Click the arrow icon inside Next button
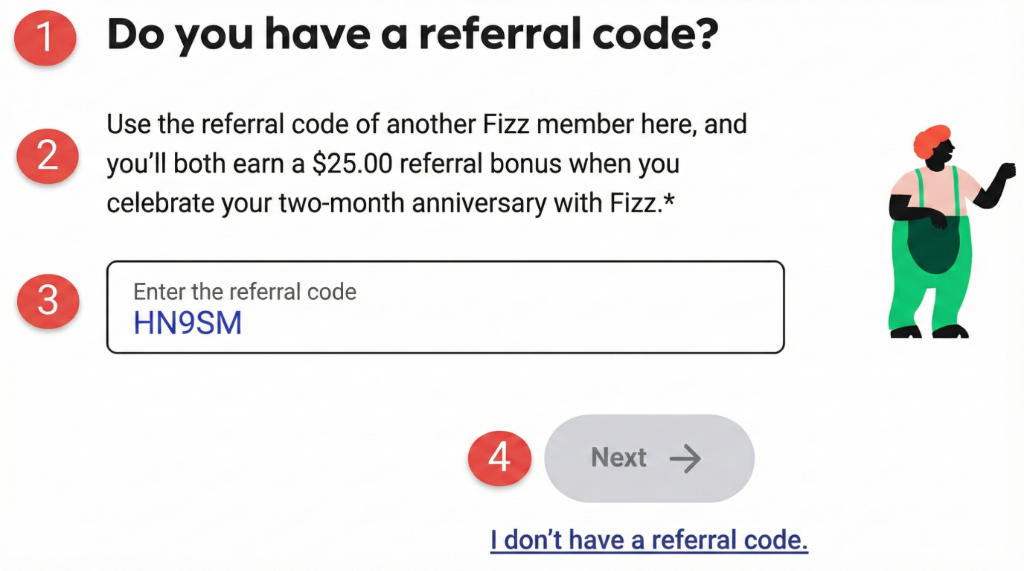 click(686, 458)
